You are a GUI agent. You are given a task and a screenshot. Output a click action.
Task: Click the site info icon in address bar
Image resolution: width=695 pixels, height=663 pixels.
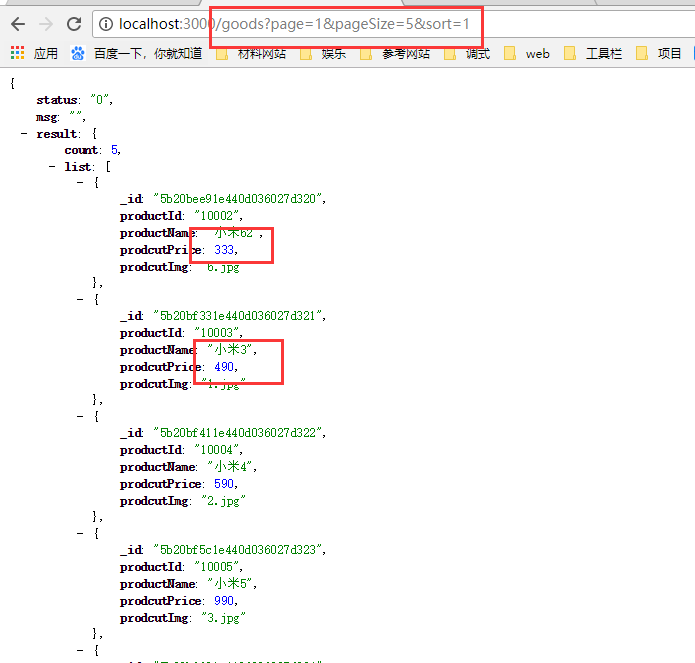[105, 24]
